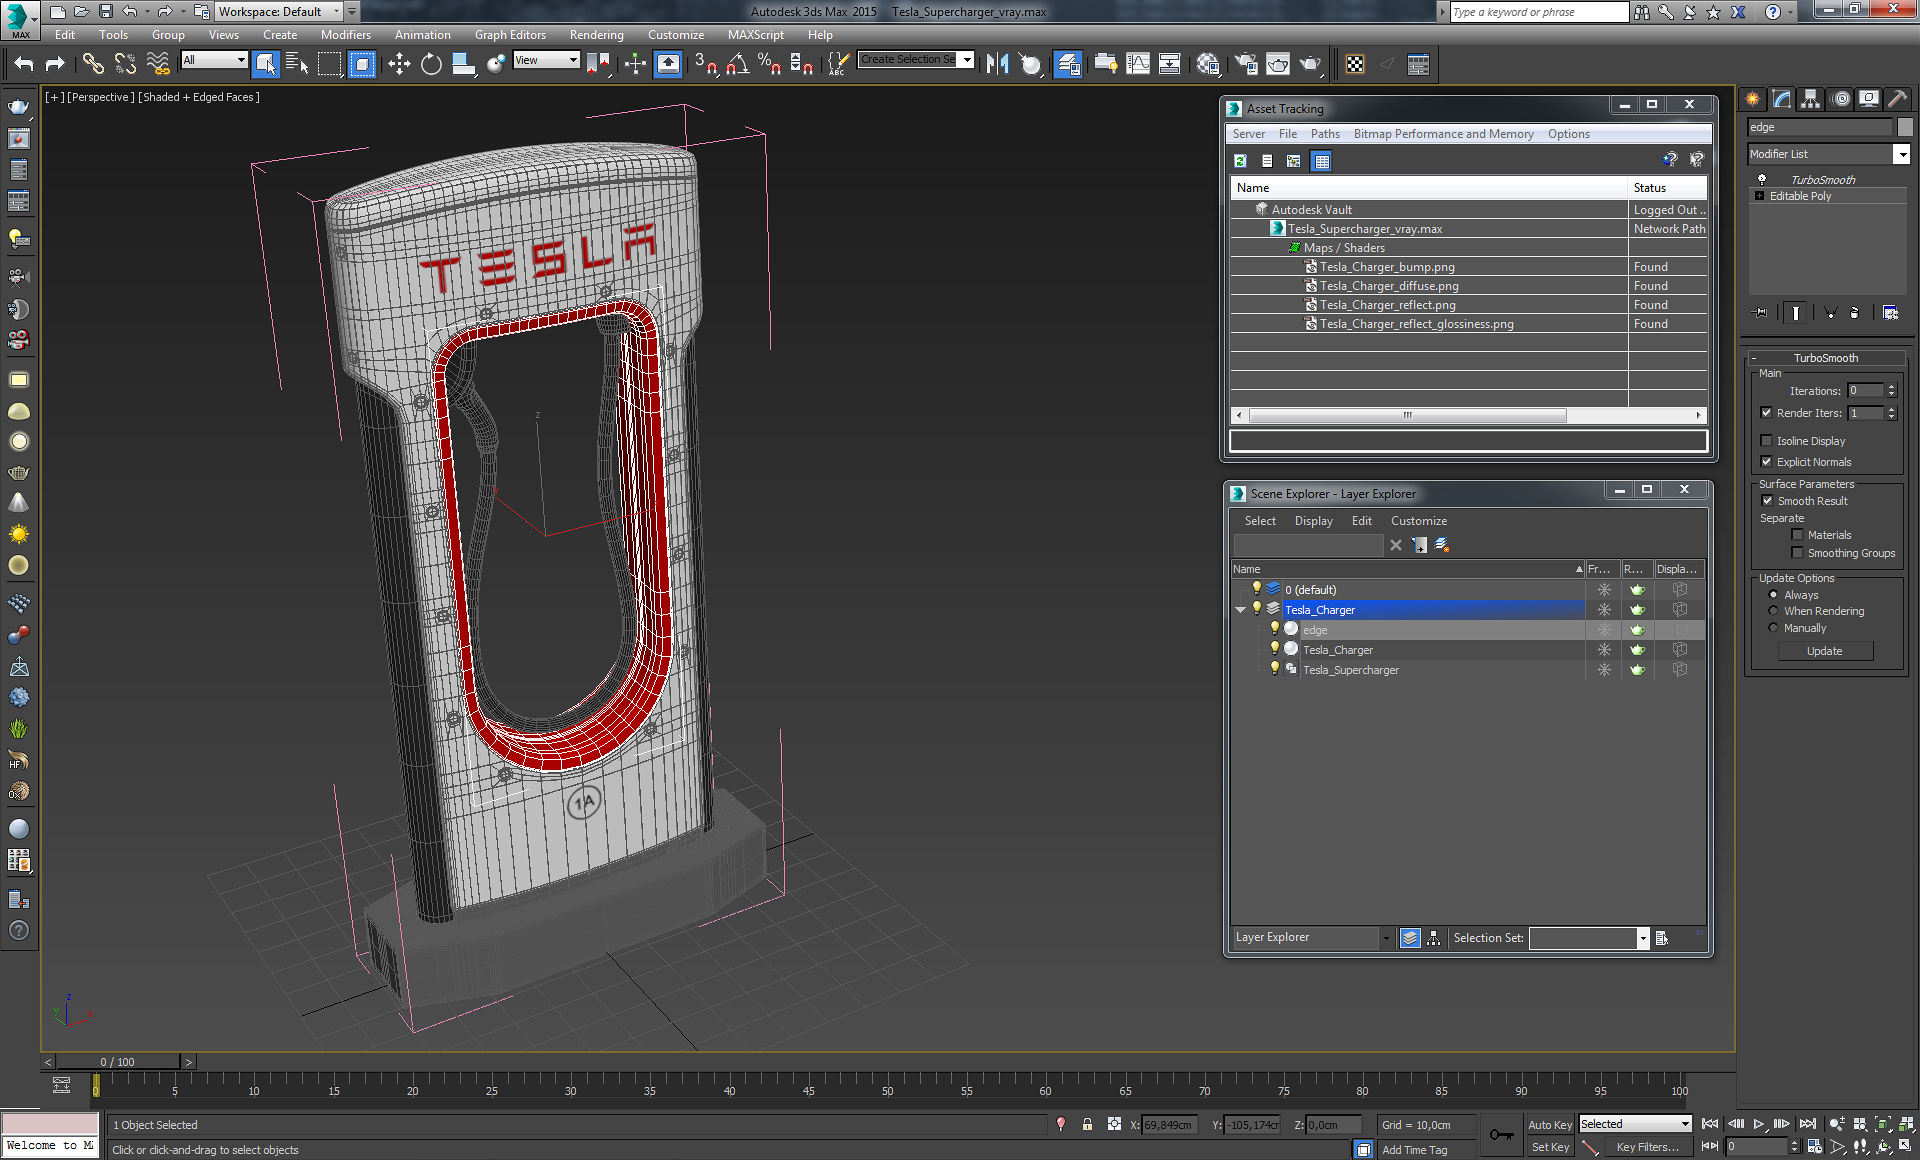Open the Graph Editors menu

510,34
